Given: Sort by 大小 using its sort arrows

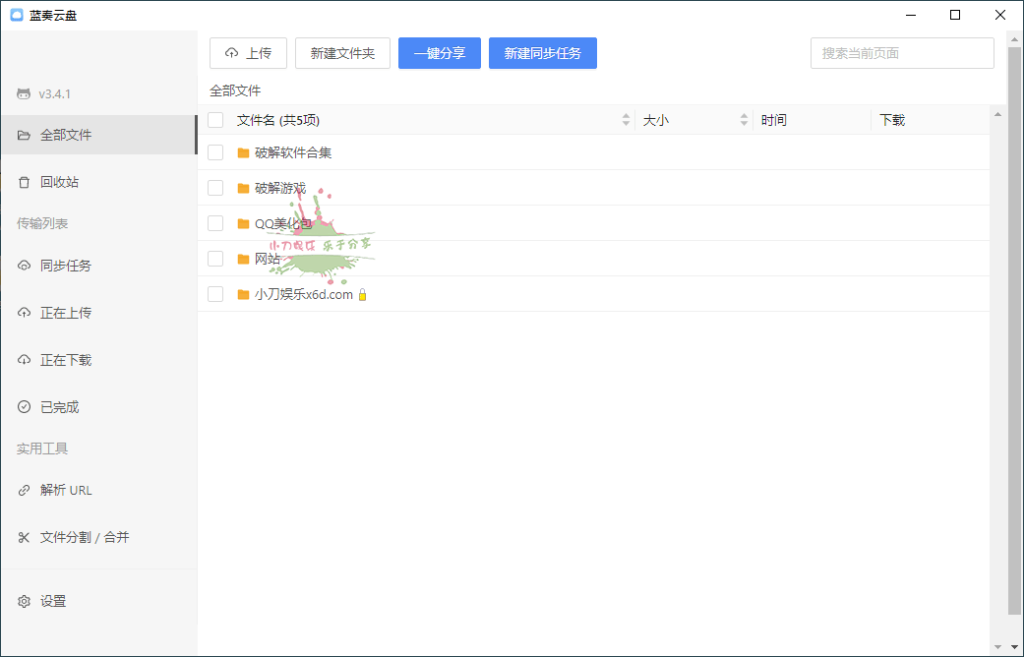Looking at the screenshot, I should (x=744, y=119).
